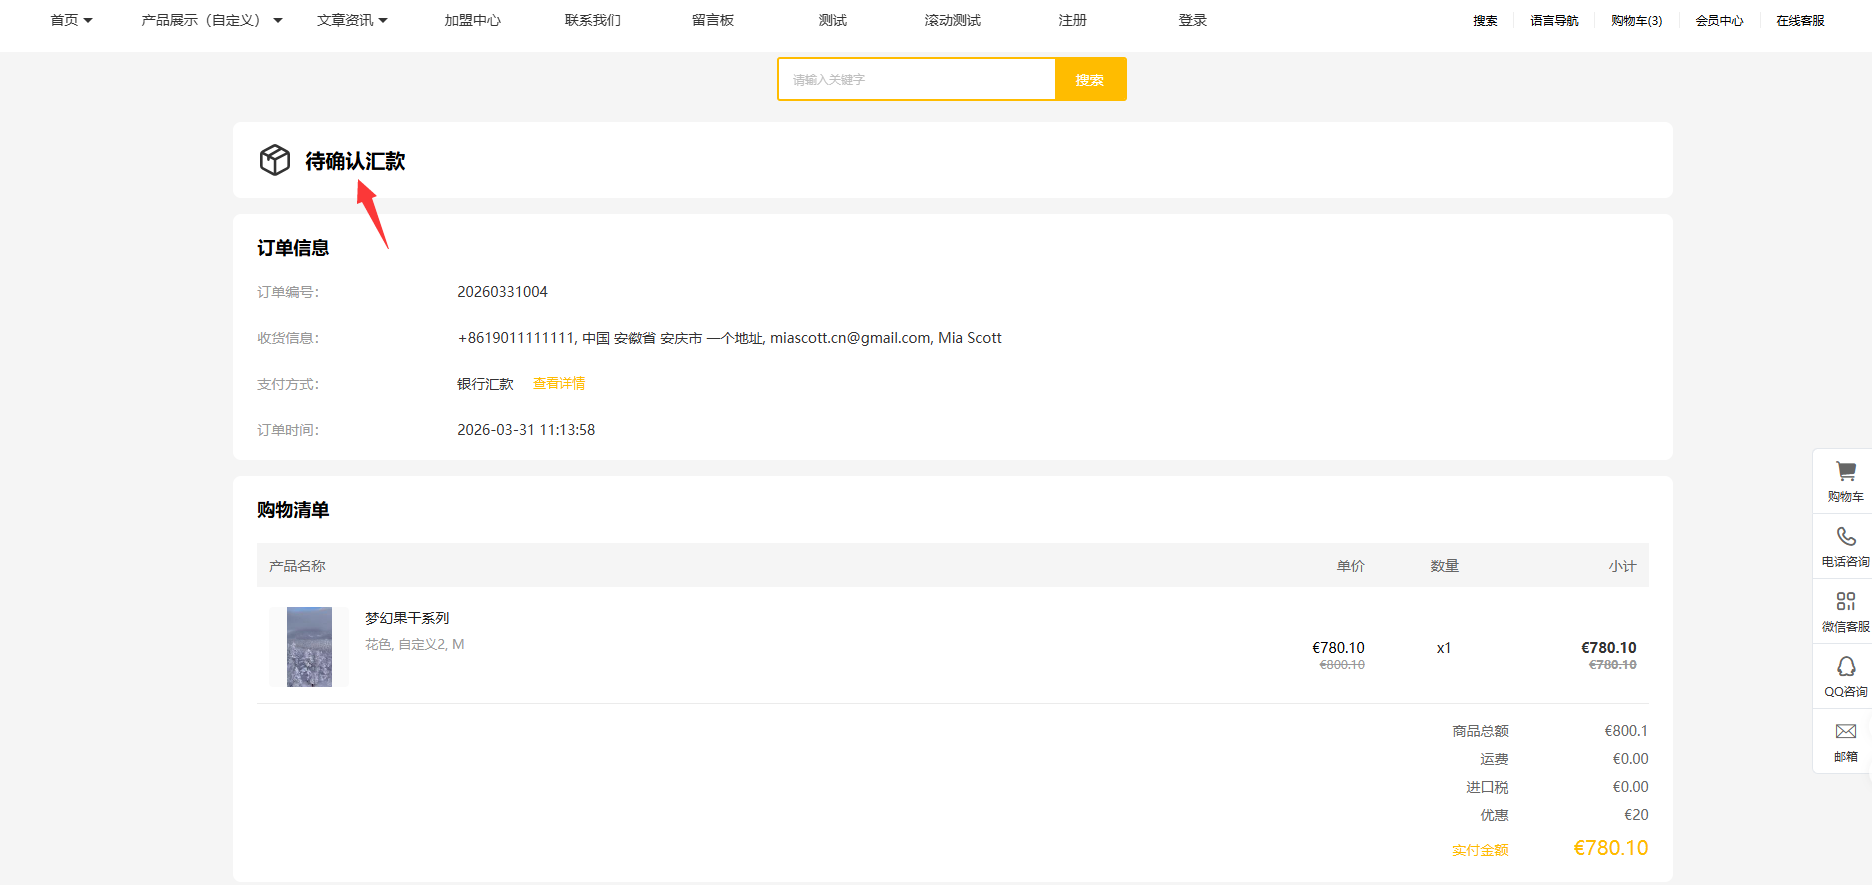Open the WeChat customer service QR icon
This screenshot has width=1872, height=885.
click(1845, 601)
